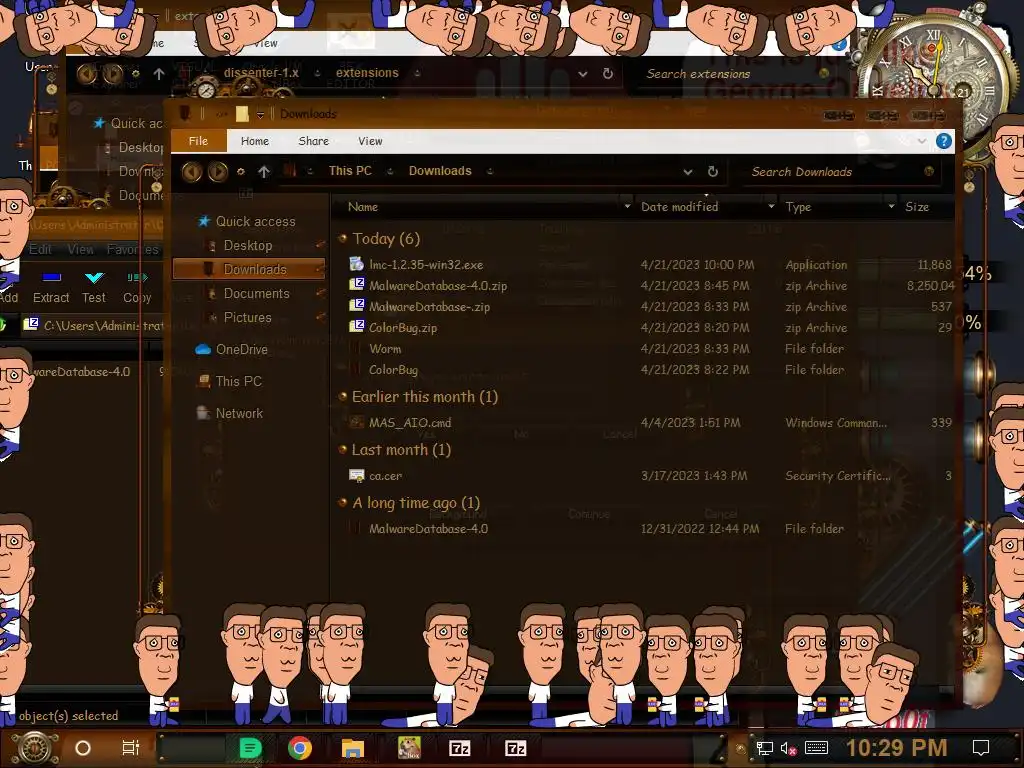Click the muted volume tray icon

pyautogui.click(x=788, y=748)
